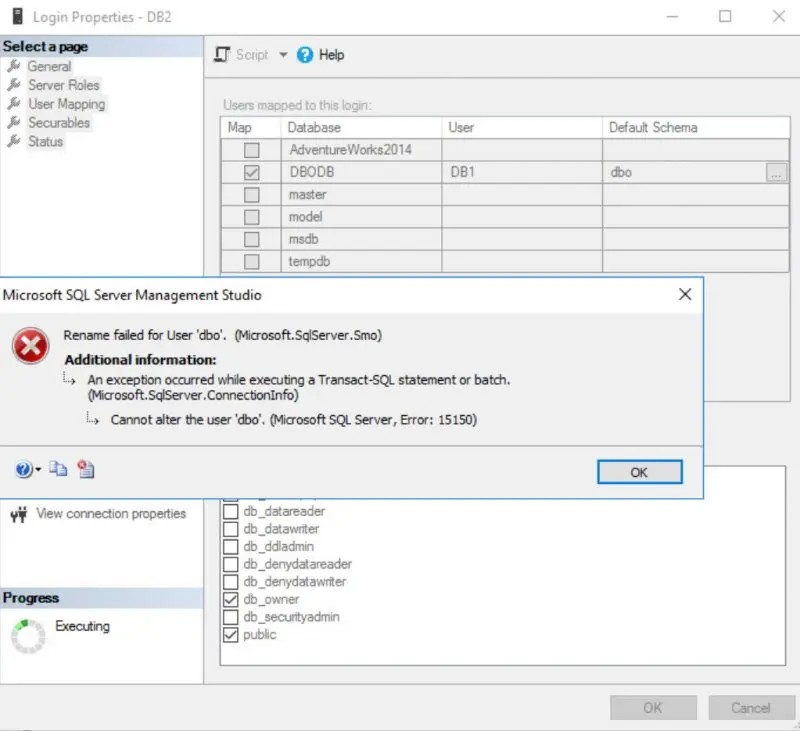Image resolution: width=800 pixels, height=731 pixels.
Task: Click the 'Rename failed for User dbo' message
Action: click(222, 335)
